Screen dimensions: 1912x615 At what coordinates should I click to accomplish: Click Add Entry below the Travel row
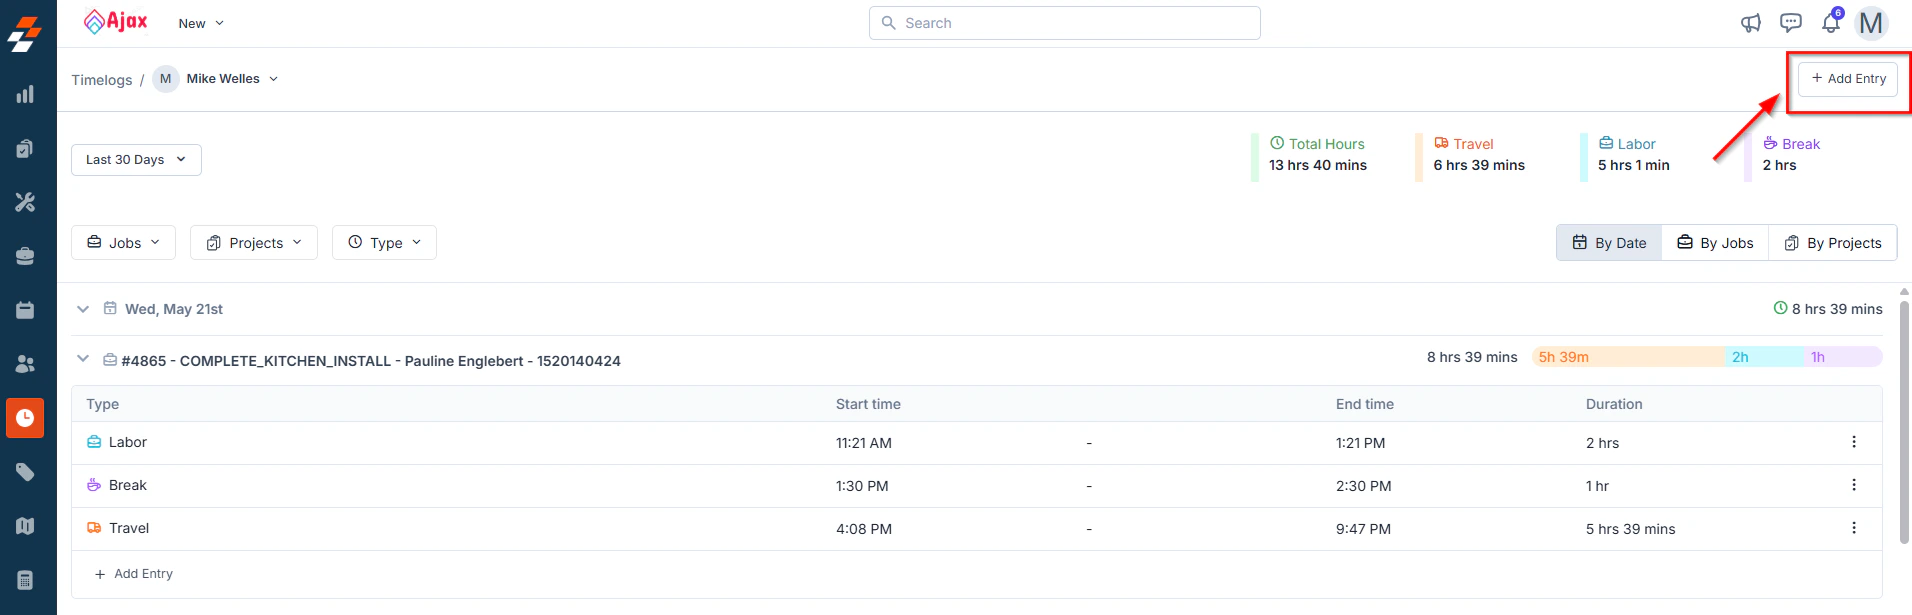click(x=133, y=574)
